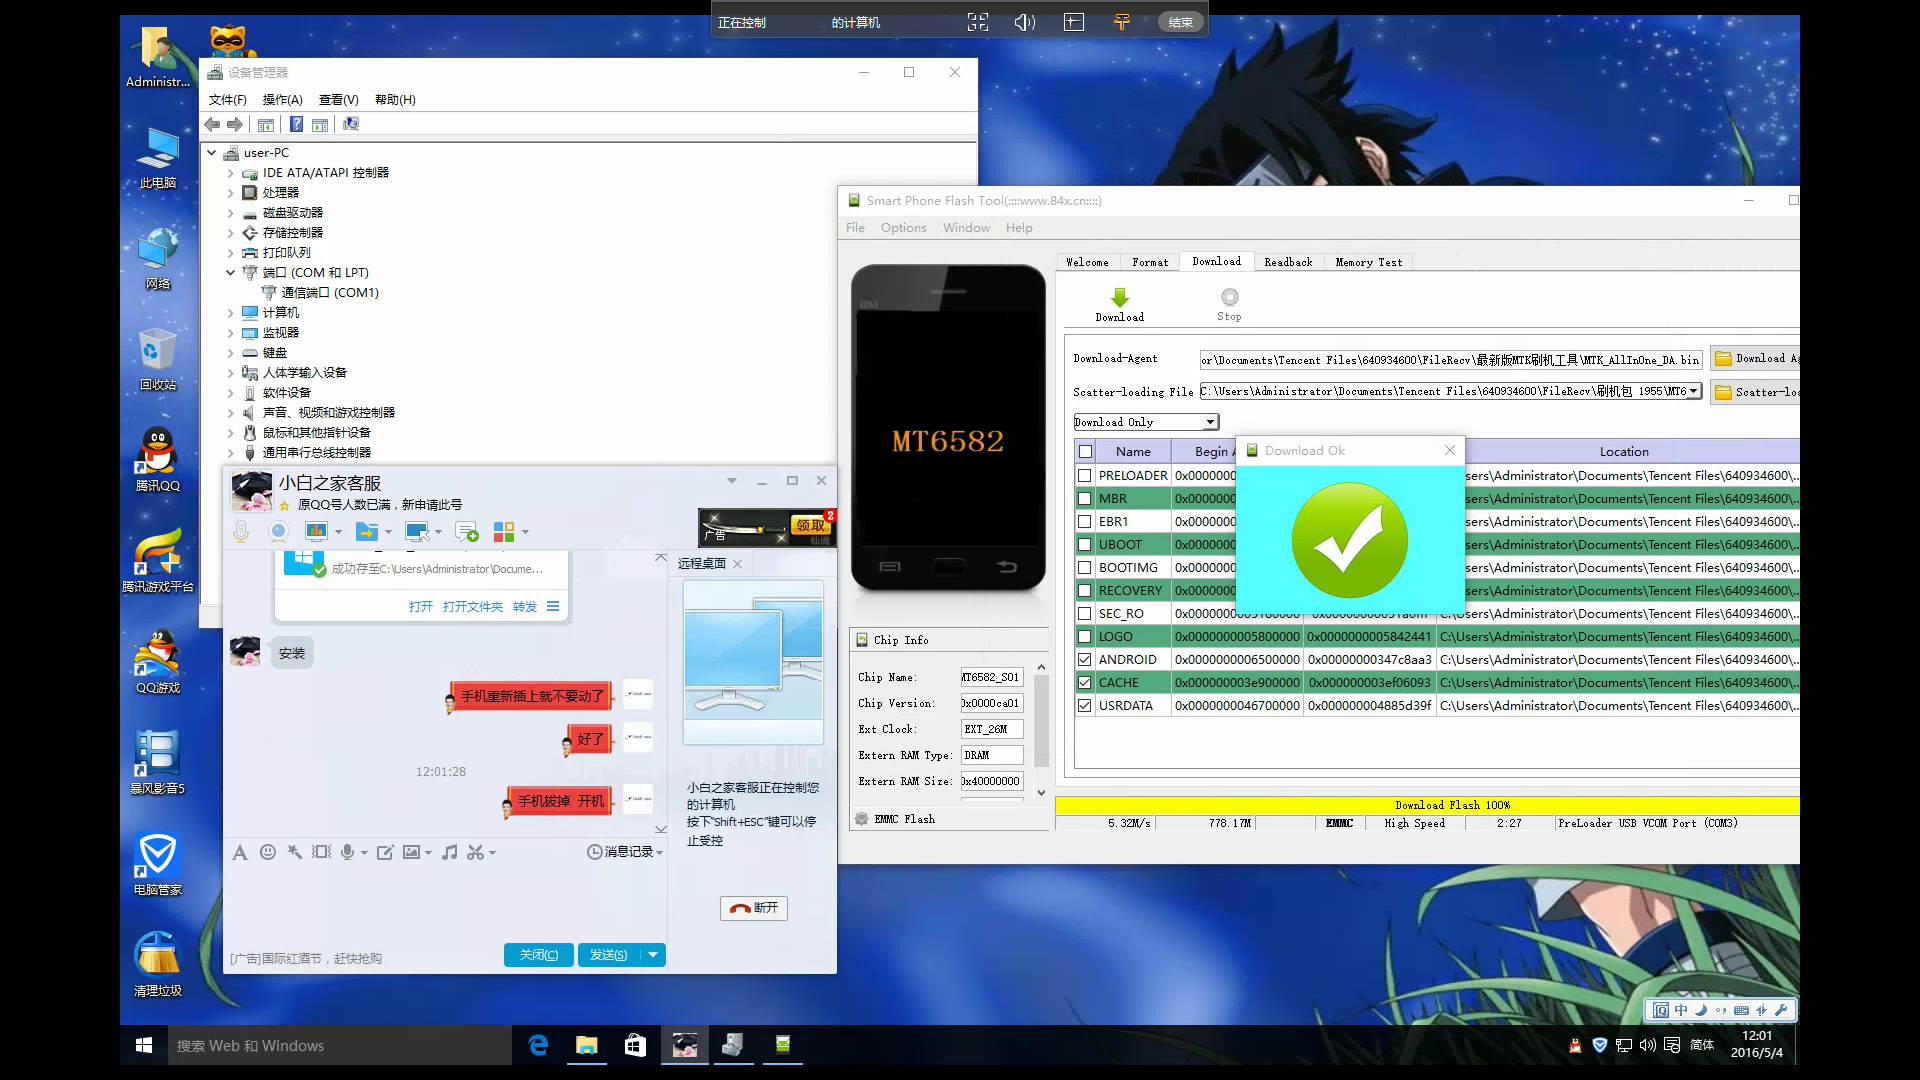Open the Window menu in Flash Tool
This screenshot has width=1920, height=1080.
[966, 228]
